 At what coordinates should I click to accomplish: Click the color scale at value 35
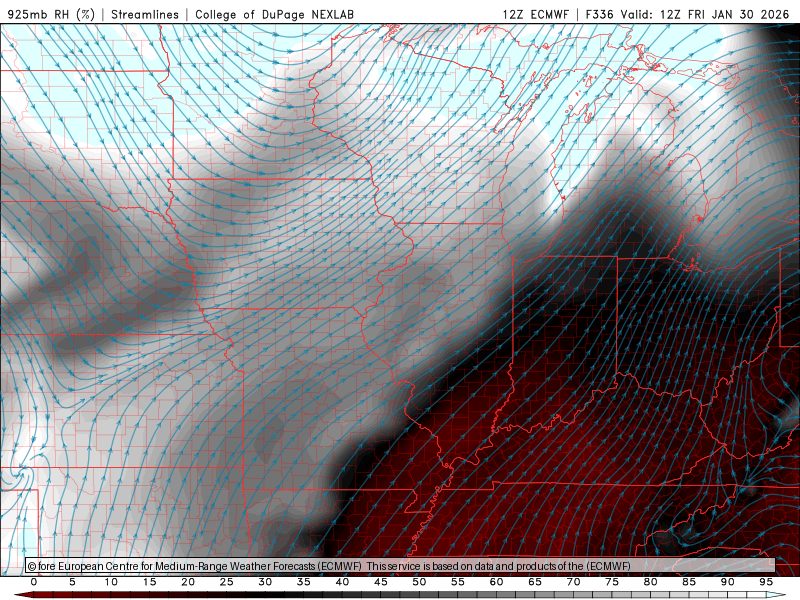pos(304,582)
